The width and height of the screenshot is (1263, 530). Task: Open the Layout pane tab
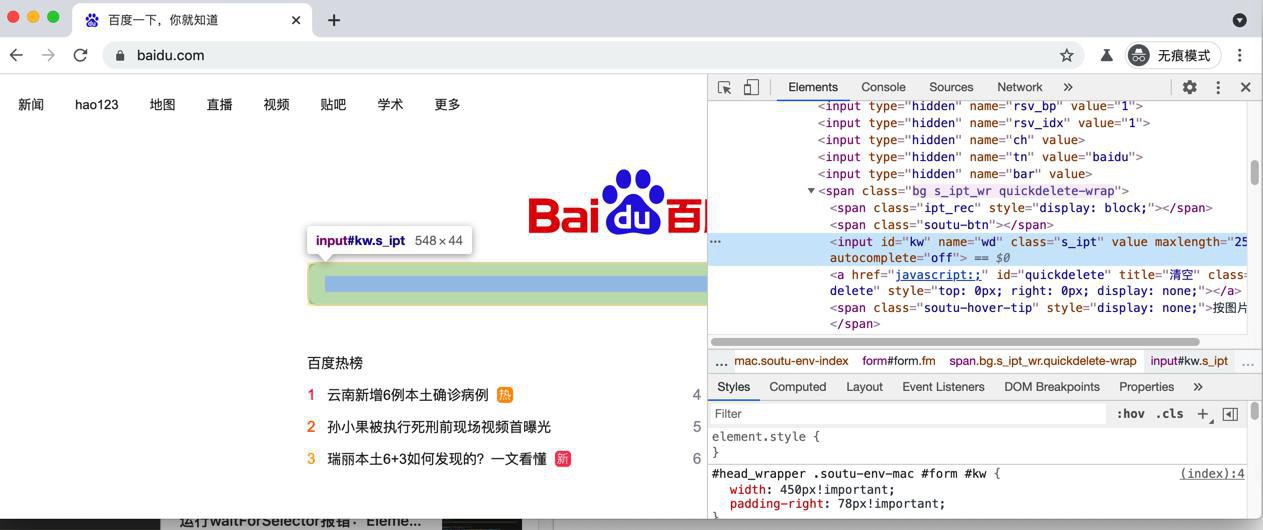point(864,387)
